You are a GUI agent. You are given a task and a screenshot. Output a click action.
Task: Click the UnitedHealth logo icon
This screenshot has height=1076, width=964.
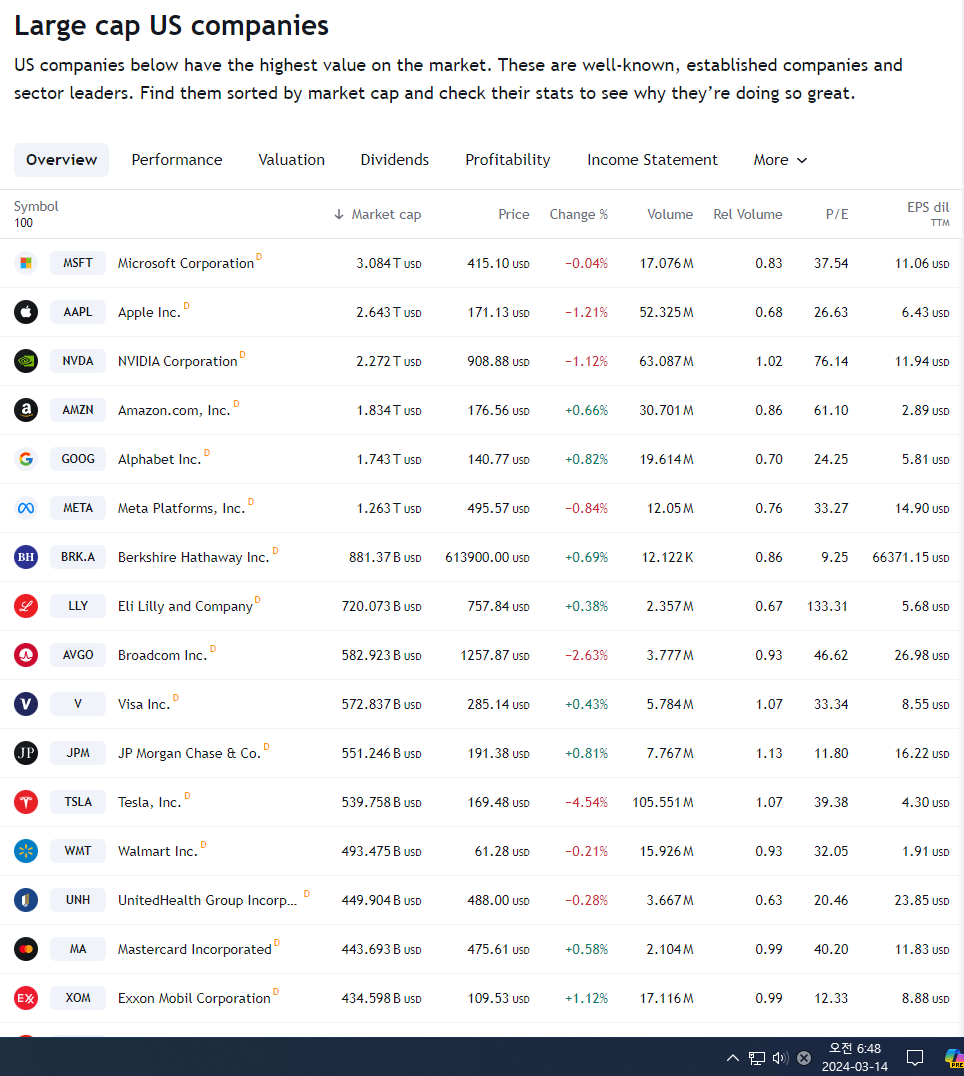click(x=26, y=900)
